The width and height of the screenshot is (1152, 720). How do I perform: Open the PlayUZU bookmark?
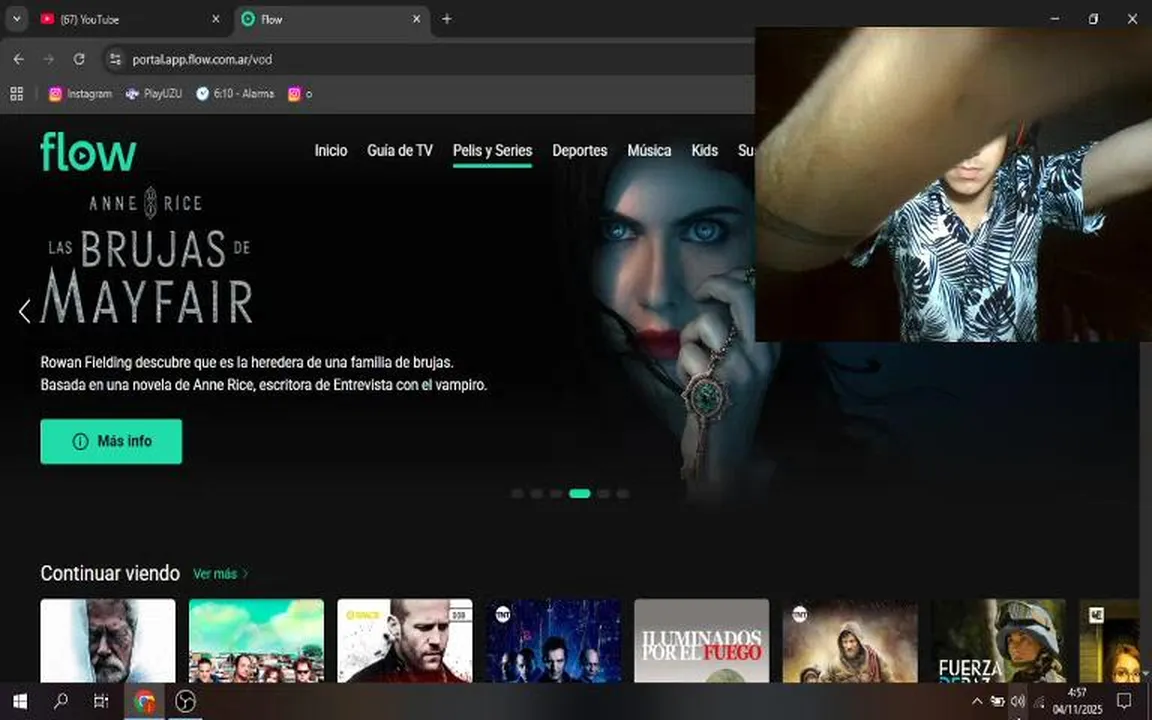[154, 93]
